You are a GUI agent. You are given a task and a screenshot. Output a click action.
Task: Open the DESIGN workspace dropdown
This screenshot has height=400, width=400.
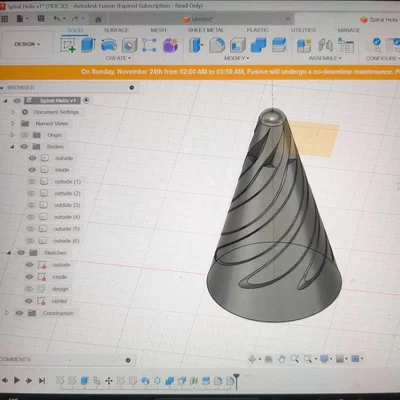(27, 44)
